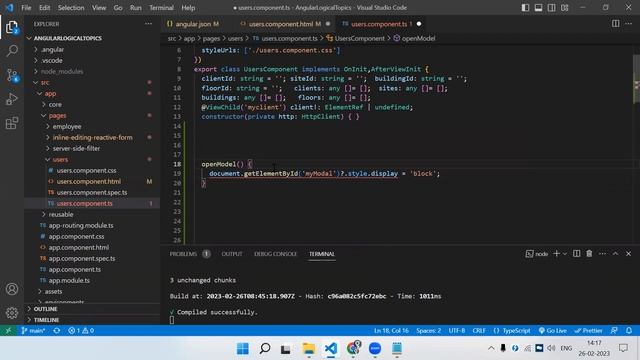640x360 pixels.
Task: Switch to users.component.html tab
Action: [x=285, y=24]
